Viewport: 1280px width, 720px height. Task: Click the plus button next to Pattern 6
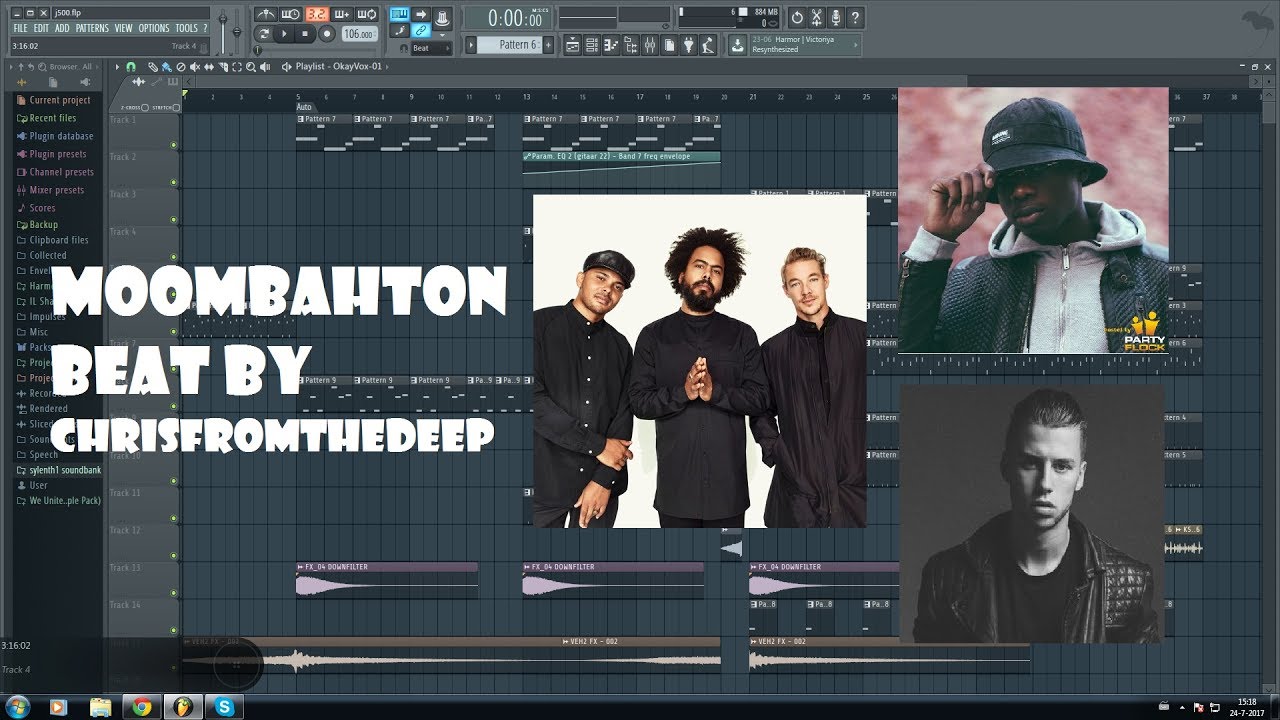548,45
